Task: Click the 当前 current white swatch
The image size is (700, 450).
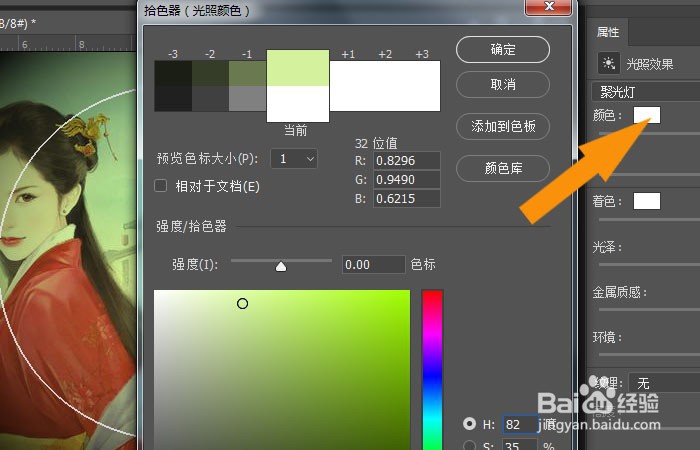Action: click(298, 104)
